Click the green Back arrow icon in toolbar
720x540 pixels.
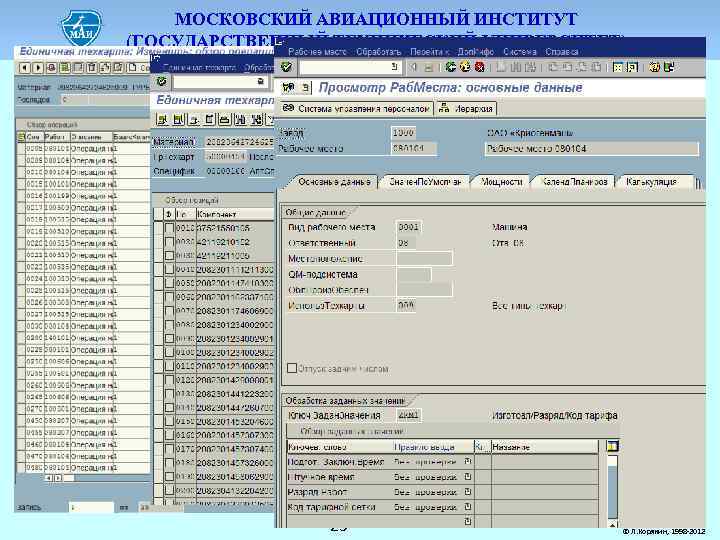pyautogui.click(x=450, y=67)
